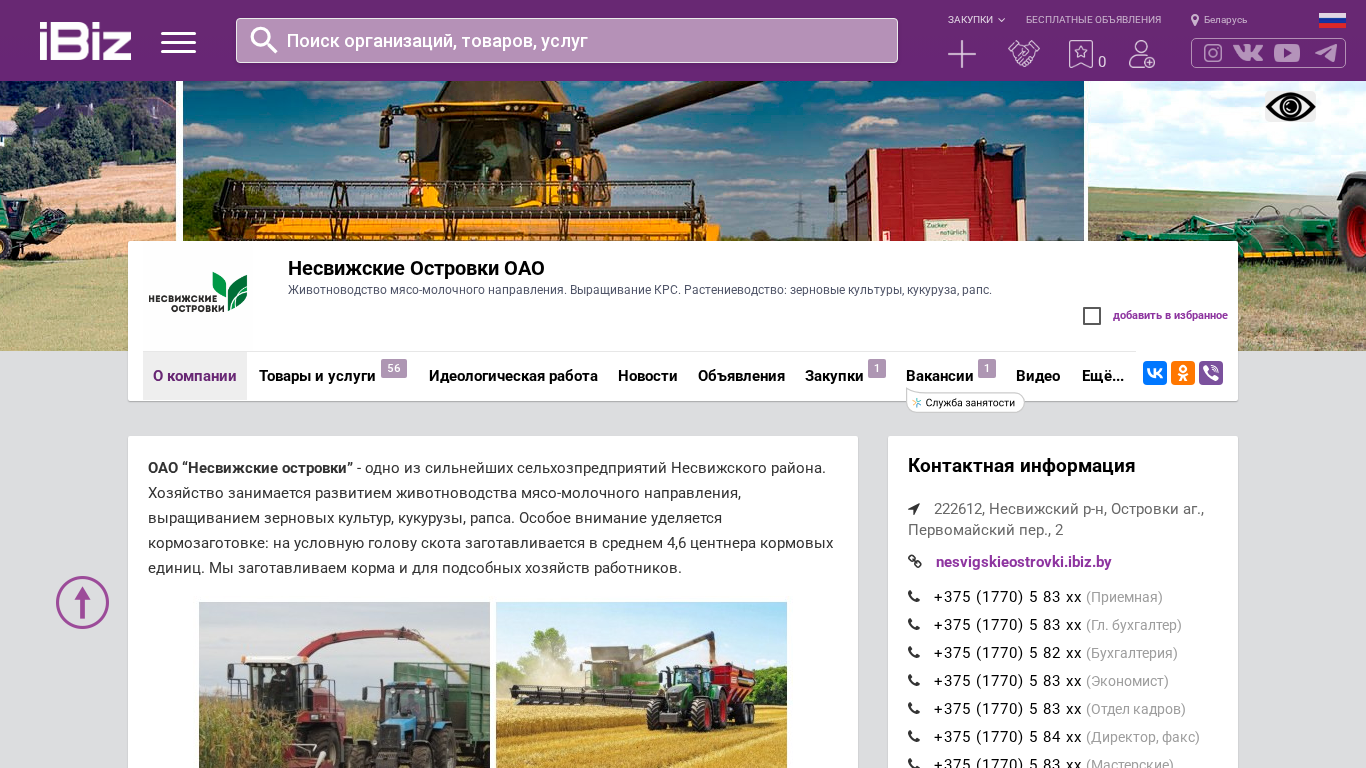
Task: Reveal the Экономист phone number
Action: click(x=1007, y=681)
